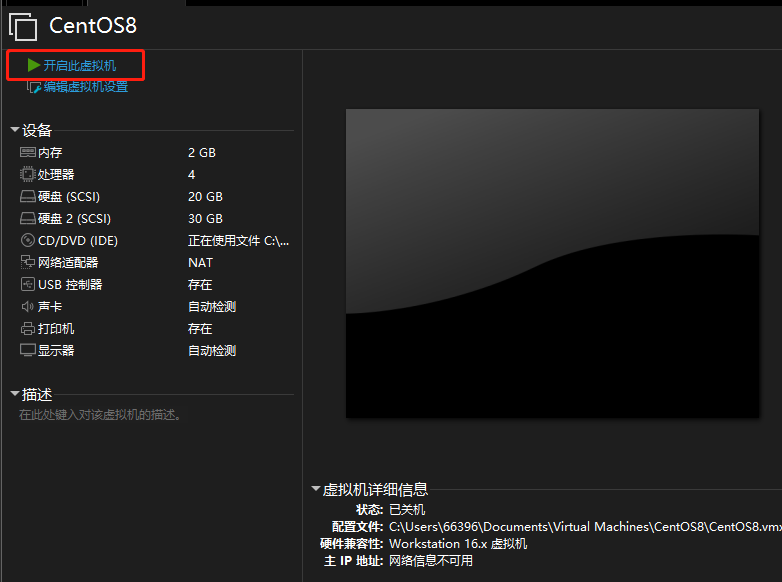Click the sound card 声卡 icon
The height and width of the screenshot is (582, 782).
coord(27,306)
